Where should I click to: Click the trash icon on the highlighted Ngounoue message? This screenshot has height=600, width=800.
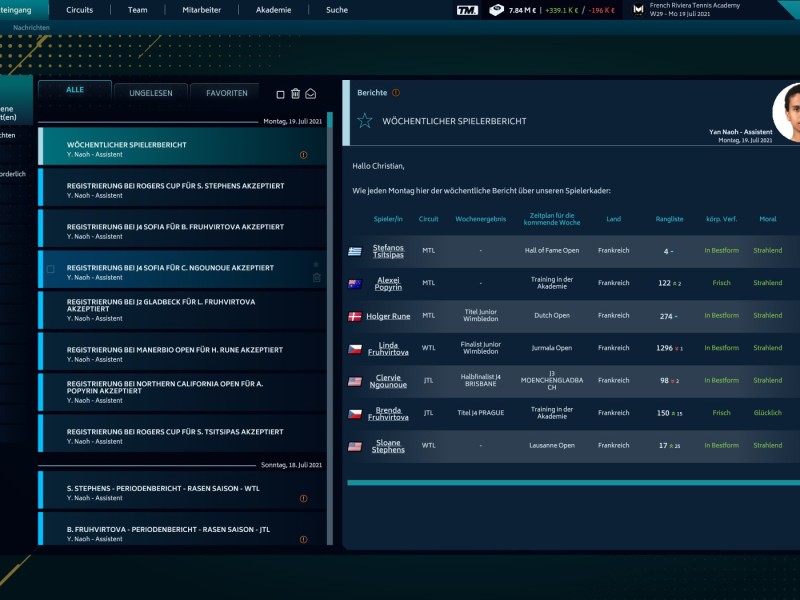point(317,278)
